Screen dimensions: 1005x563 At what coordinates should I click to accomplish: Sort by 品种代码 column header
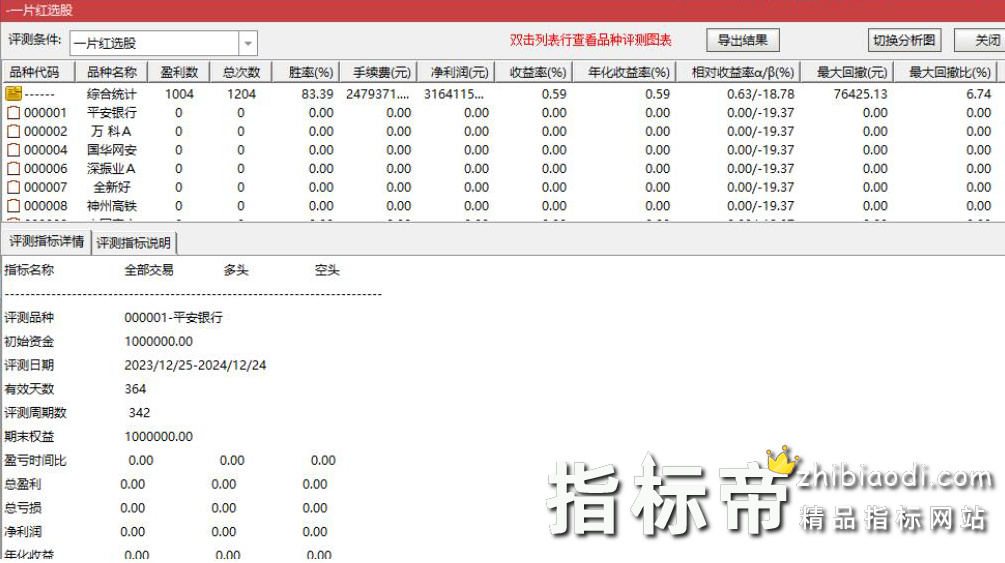[x=38, y=72]
